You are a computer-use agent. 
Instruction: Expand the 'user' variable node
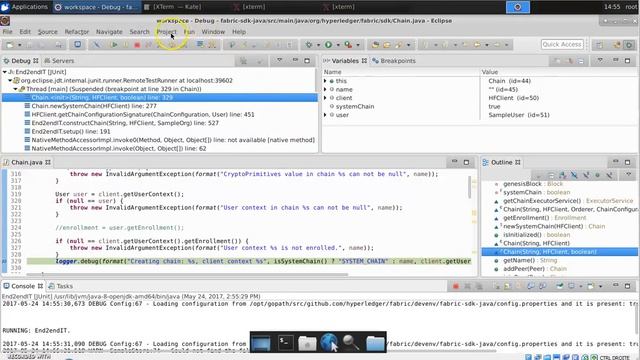click(325, 115)
